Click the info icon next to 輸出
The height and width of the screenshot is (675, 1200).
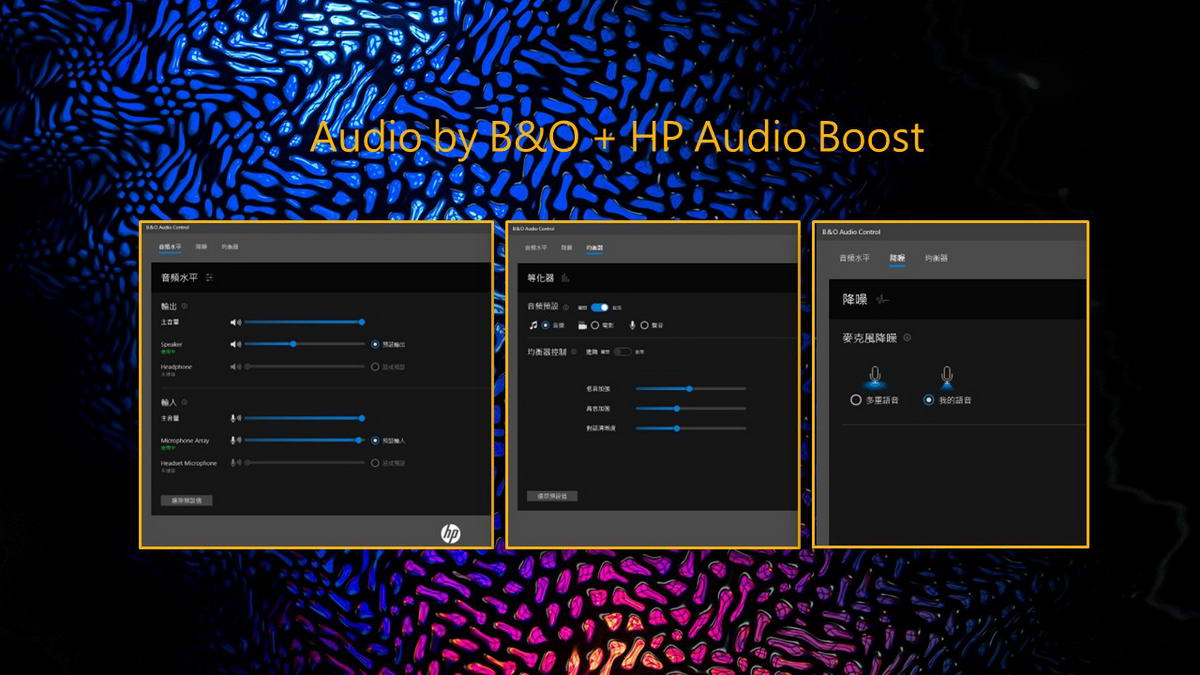[x=184, y=306]
